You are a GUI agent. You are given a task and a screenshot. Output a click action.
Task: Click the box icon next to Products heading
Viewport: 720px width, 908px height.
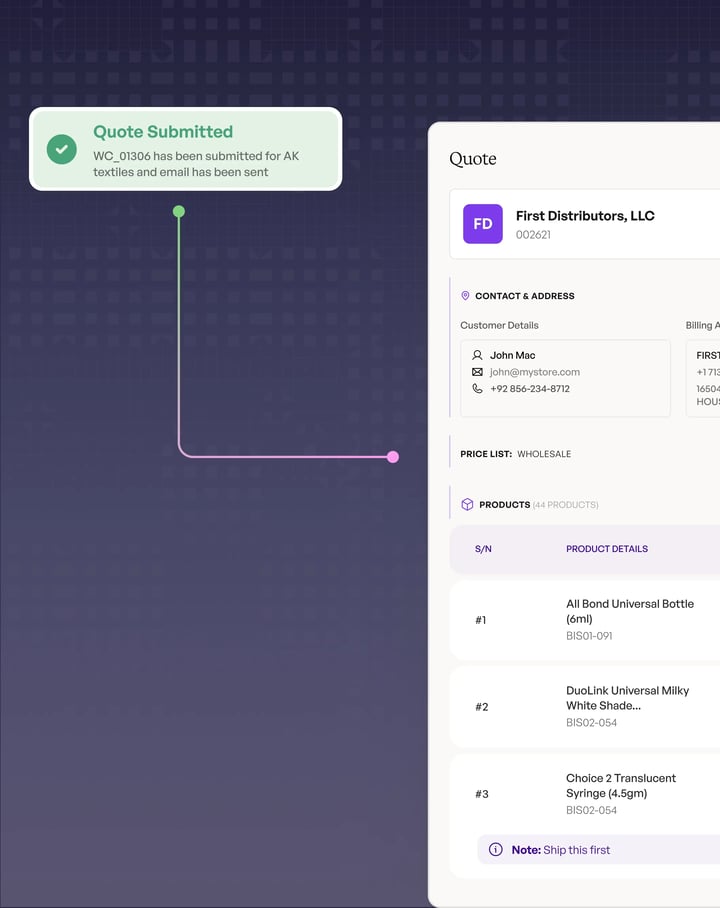(x=467, y=505)
